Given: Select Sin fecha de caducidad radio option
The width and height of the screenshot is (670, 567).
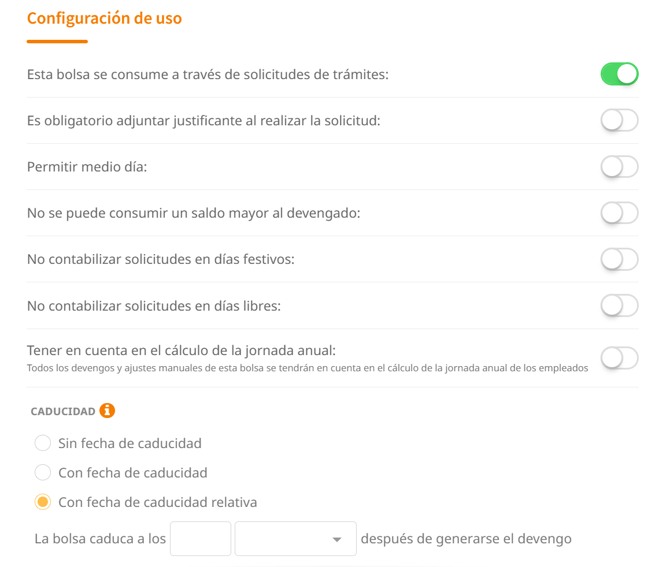Looking at the screenshot, I should coord(43,443).
